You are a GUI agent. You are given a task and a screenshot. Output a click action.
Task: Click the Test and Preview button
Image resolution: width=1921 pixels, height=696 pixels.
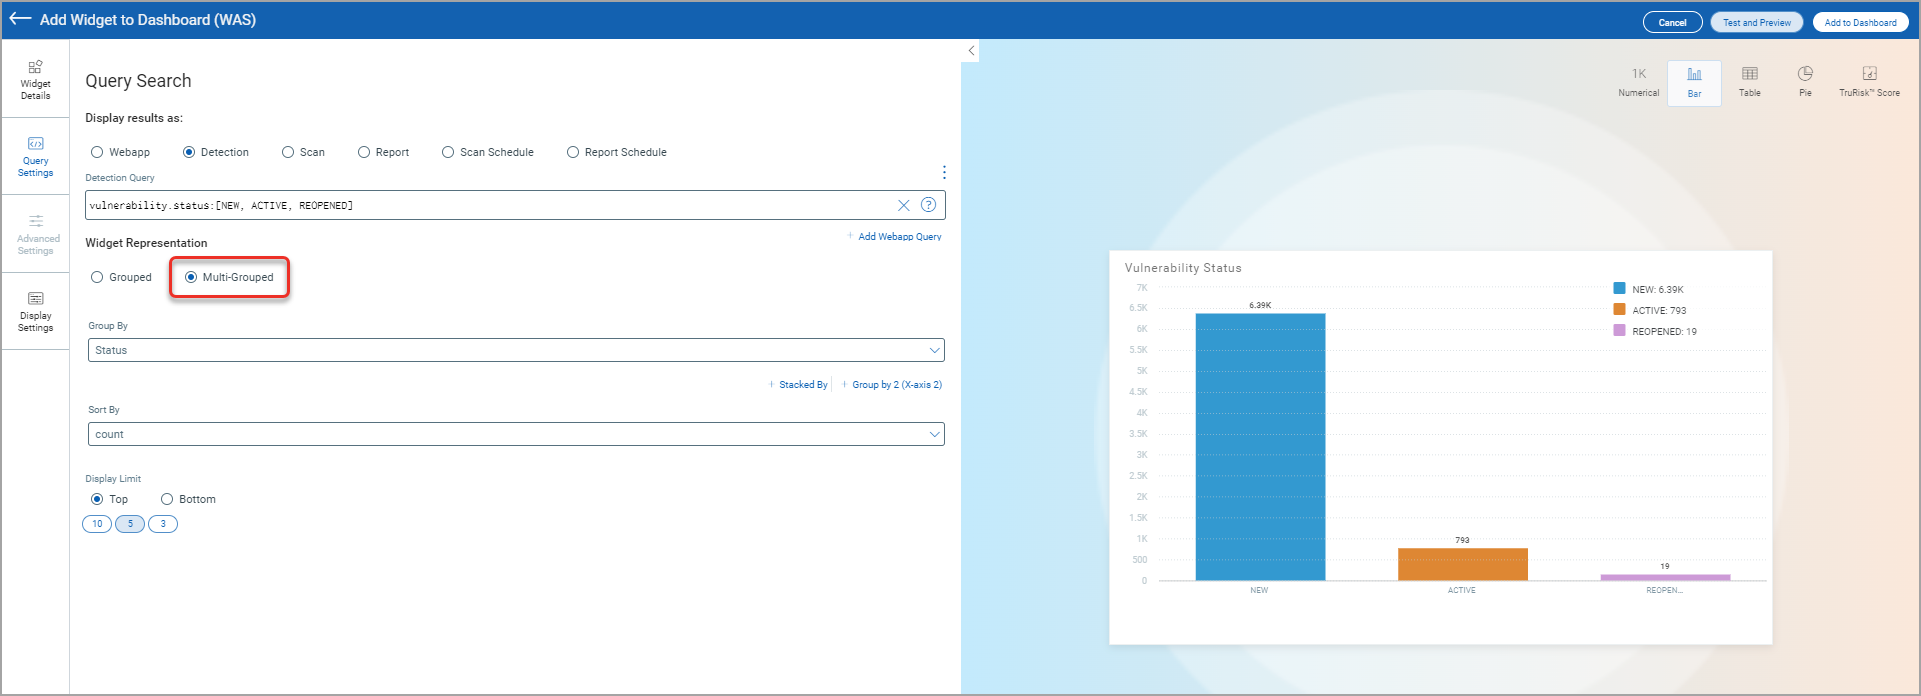(1756, 22)
